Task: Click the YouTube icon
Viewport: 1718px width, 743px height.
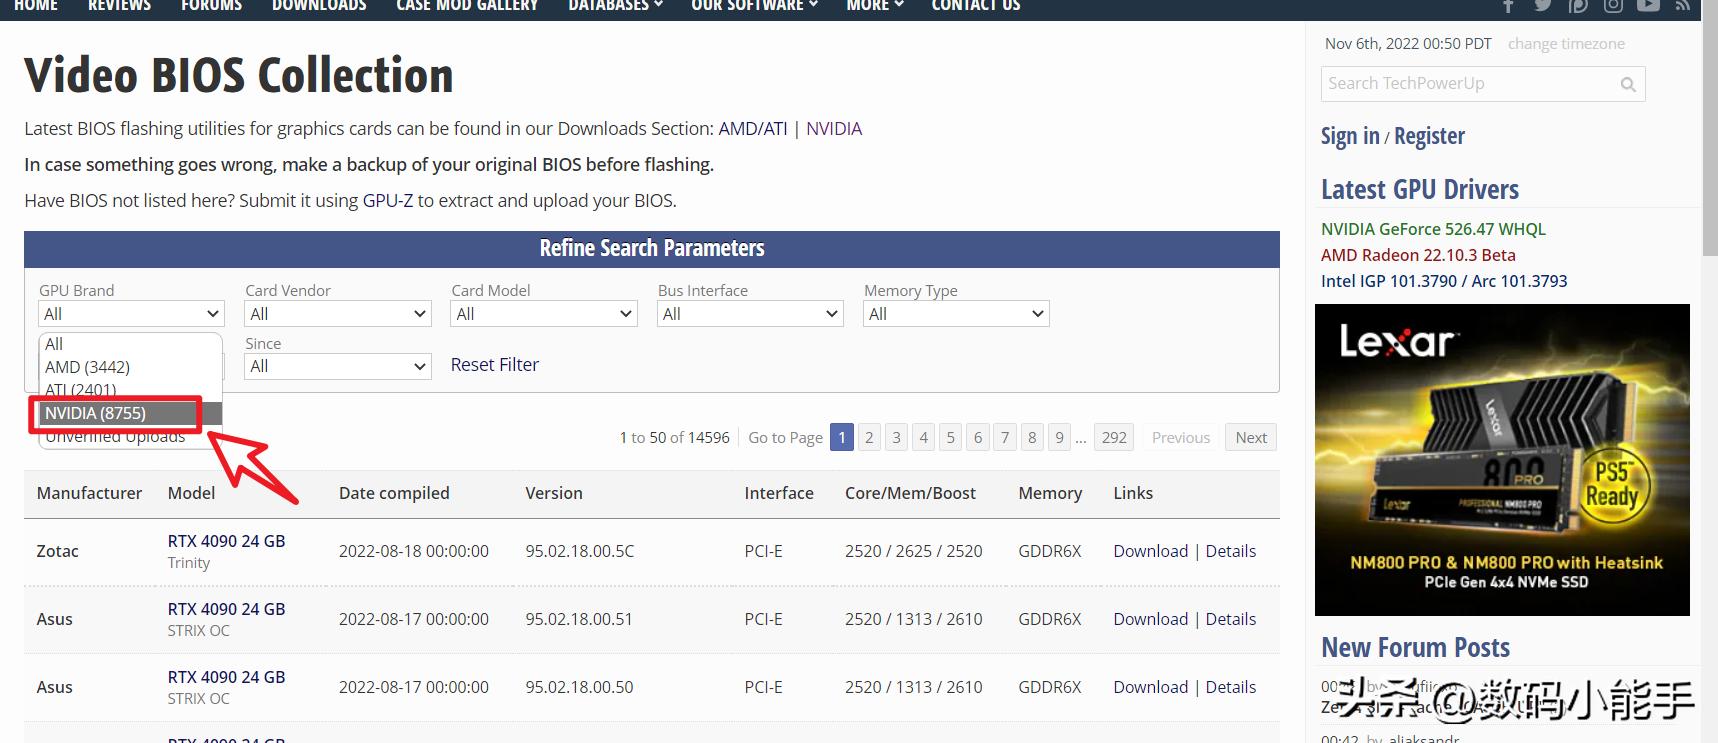Action: click(1648, 6)
